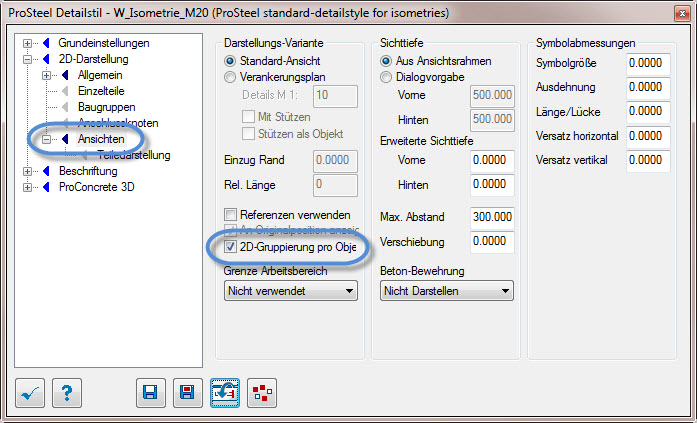Click the Versatz vertikal input field
This screenshot has width=697, height=423.
pos(648,160)
